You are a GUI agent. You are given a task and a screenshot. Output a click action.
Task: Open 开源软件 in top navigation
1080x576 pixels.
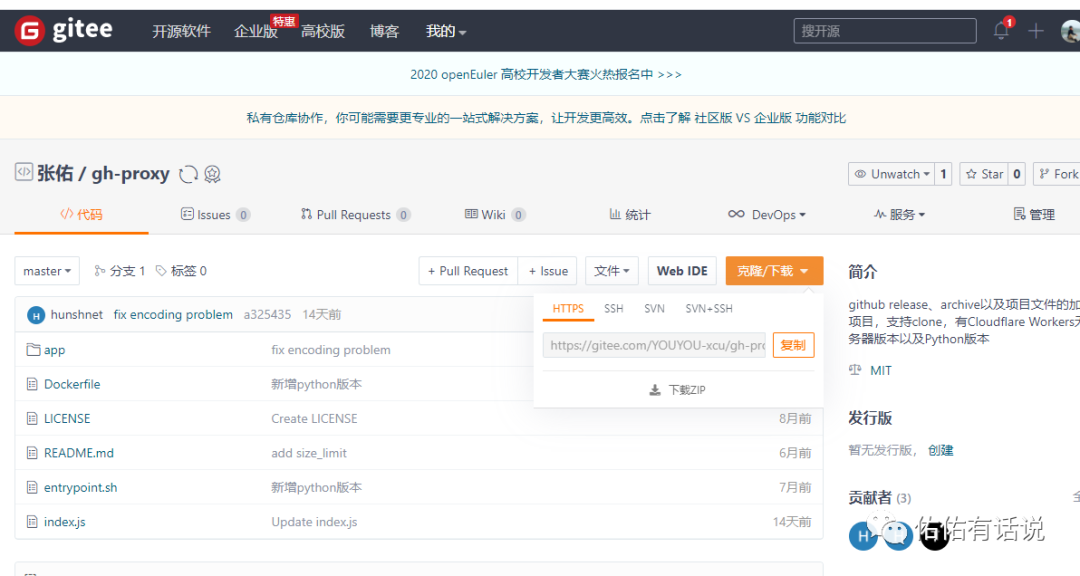(181, 31)
